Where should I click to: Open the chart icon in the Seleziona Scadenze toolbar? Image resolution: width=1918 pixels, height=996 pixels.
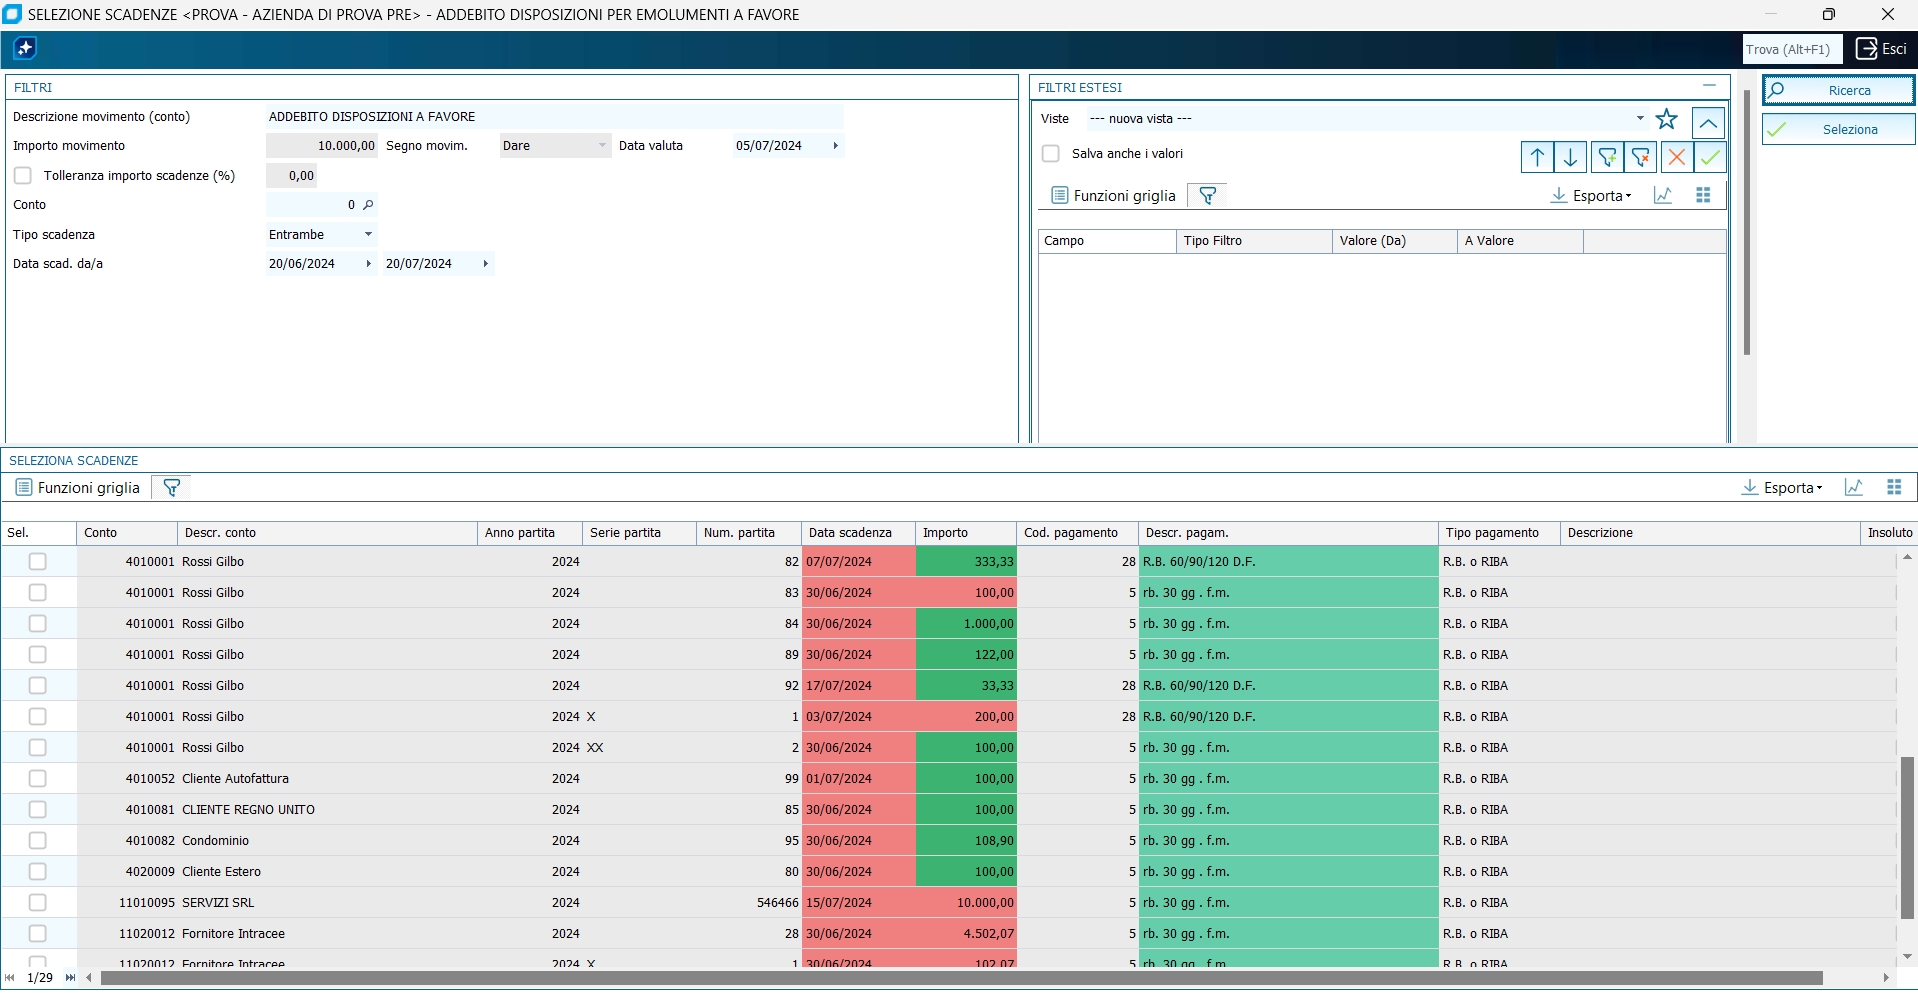click(1853, 488)
